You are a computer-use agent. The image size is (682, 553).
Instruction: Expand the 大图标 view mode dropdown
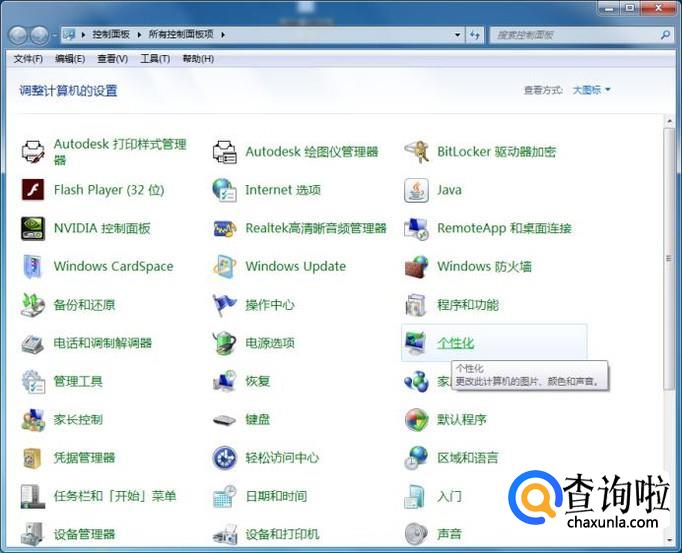click(x=592, y=90)
